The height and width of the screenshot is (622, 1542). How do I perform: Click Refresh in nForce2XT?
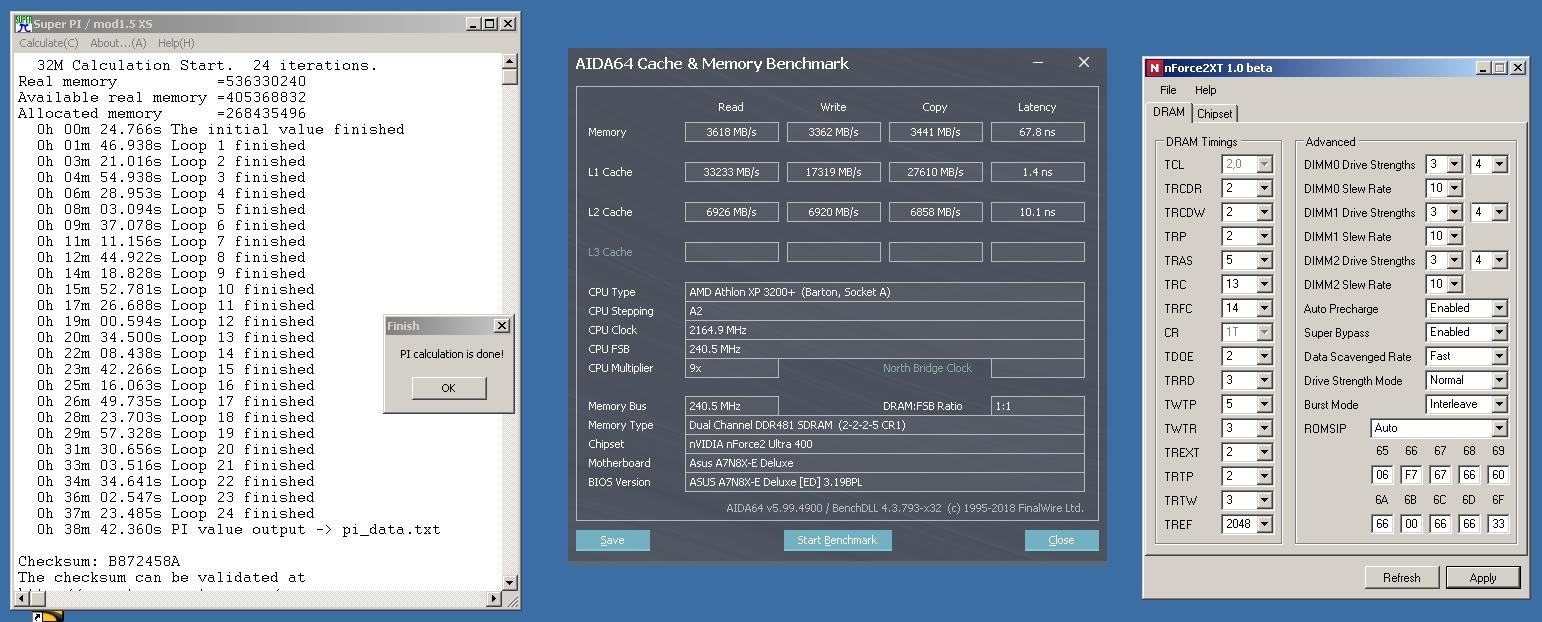coord(1401,578)
